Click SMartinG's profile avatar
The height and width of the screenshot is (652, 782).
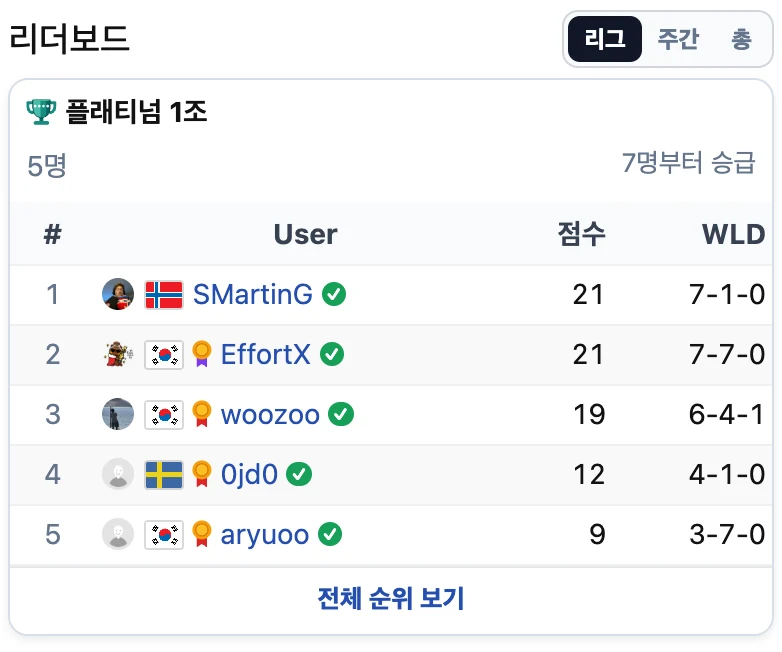[118, 294]
